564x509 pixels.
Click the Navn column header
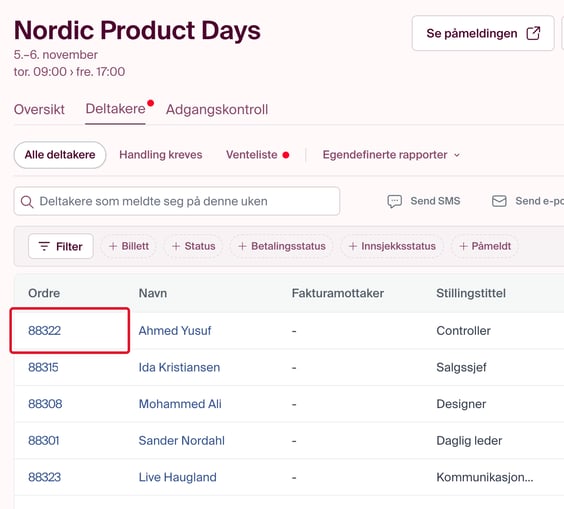click(153, 293)
